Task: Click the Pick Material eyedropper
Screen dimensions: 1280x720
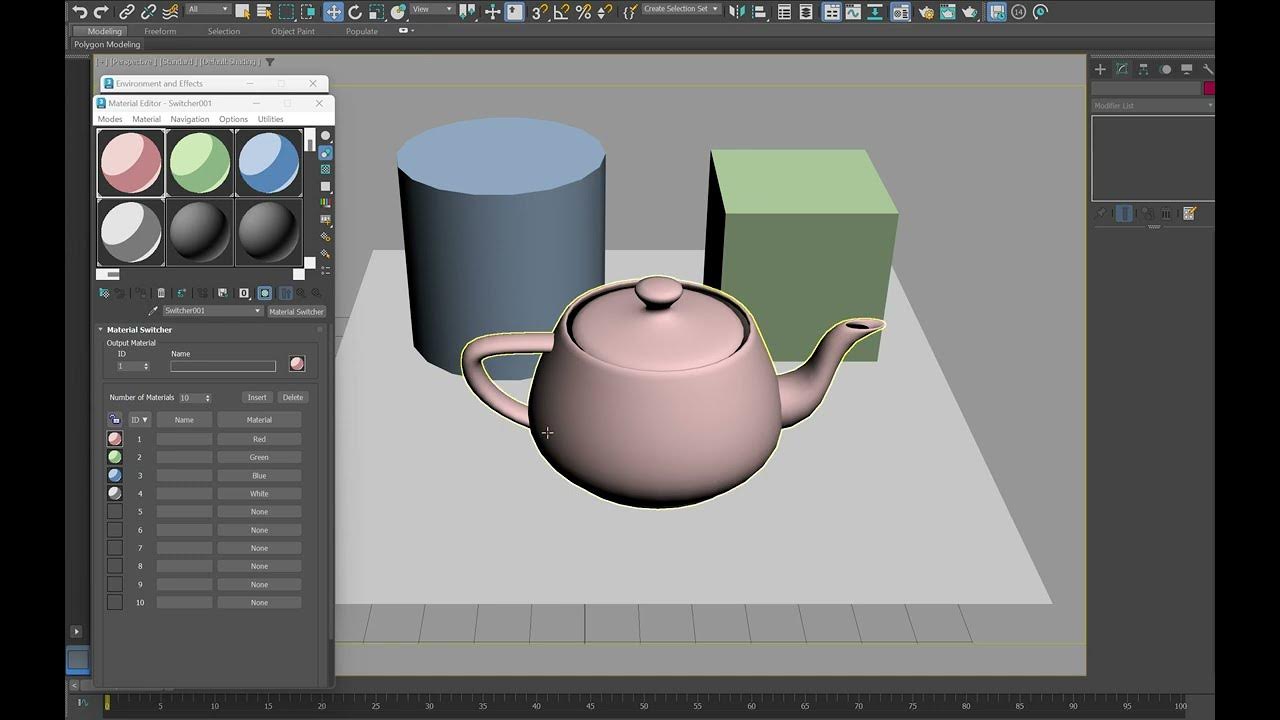Action: pyautogui.click(x=153, y=311)
